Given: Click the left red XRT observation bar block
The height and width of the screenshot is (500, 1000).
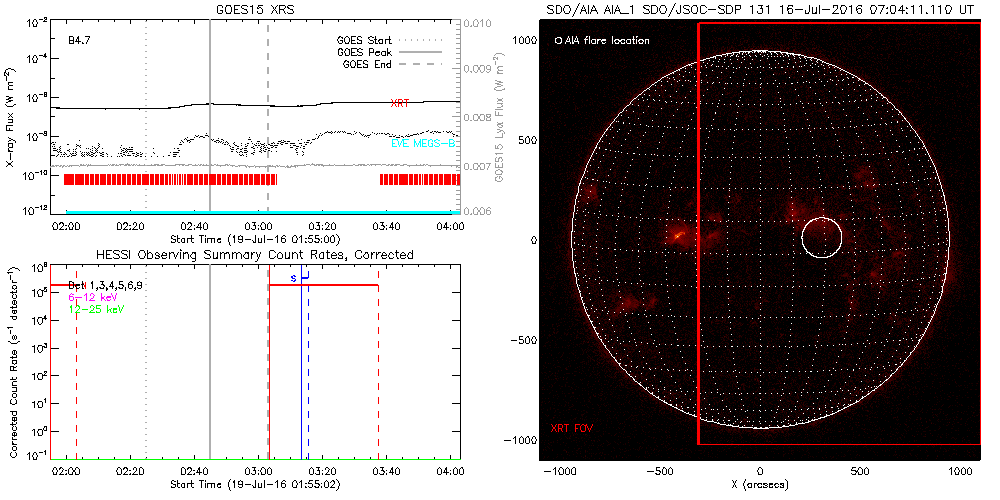Looking at the screenshot, I should pos(171,179).
